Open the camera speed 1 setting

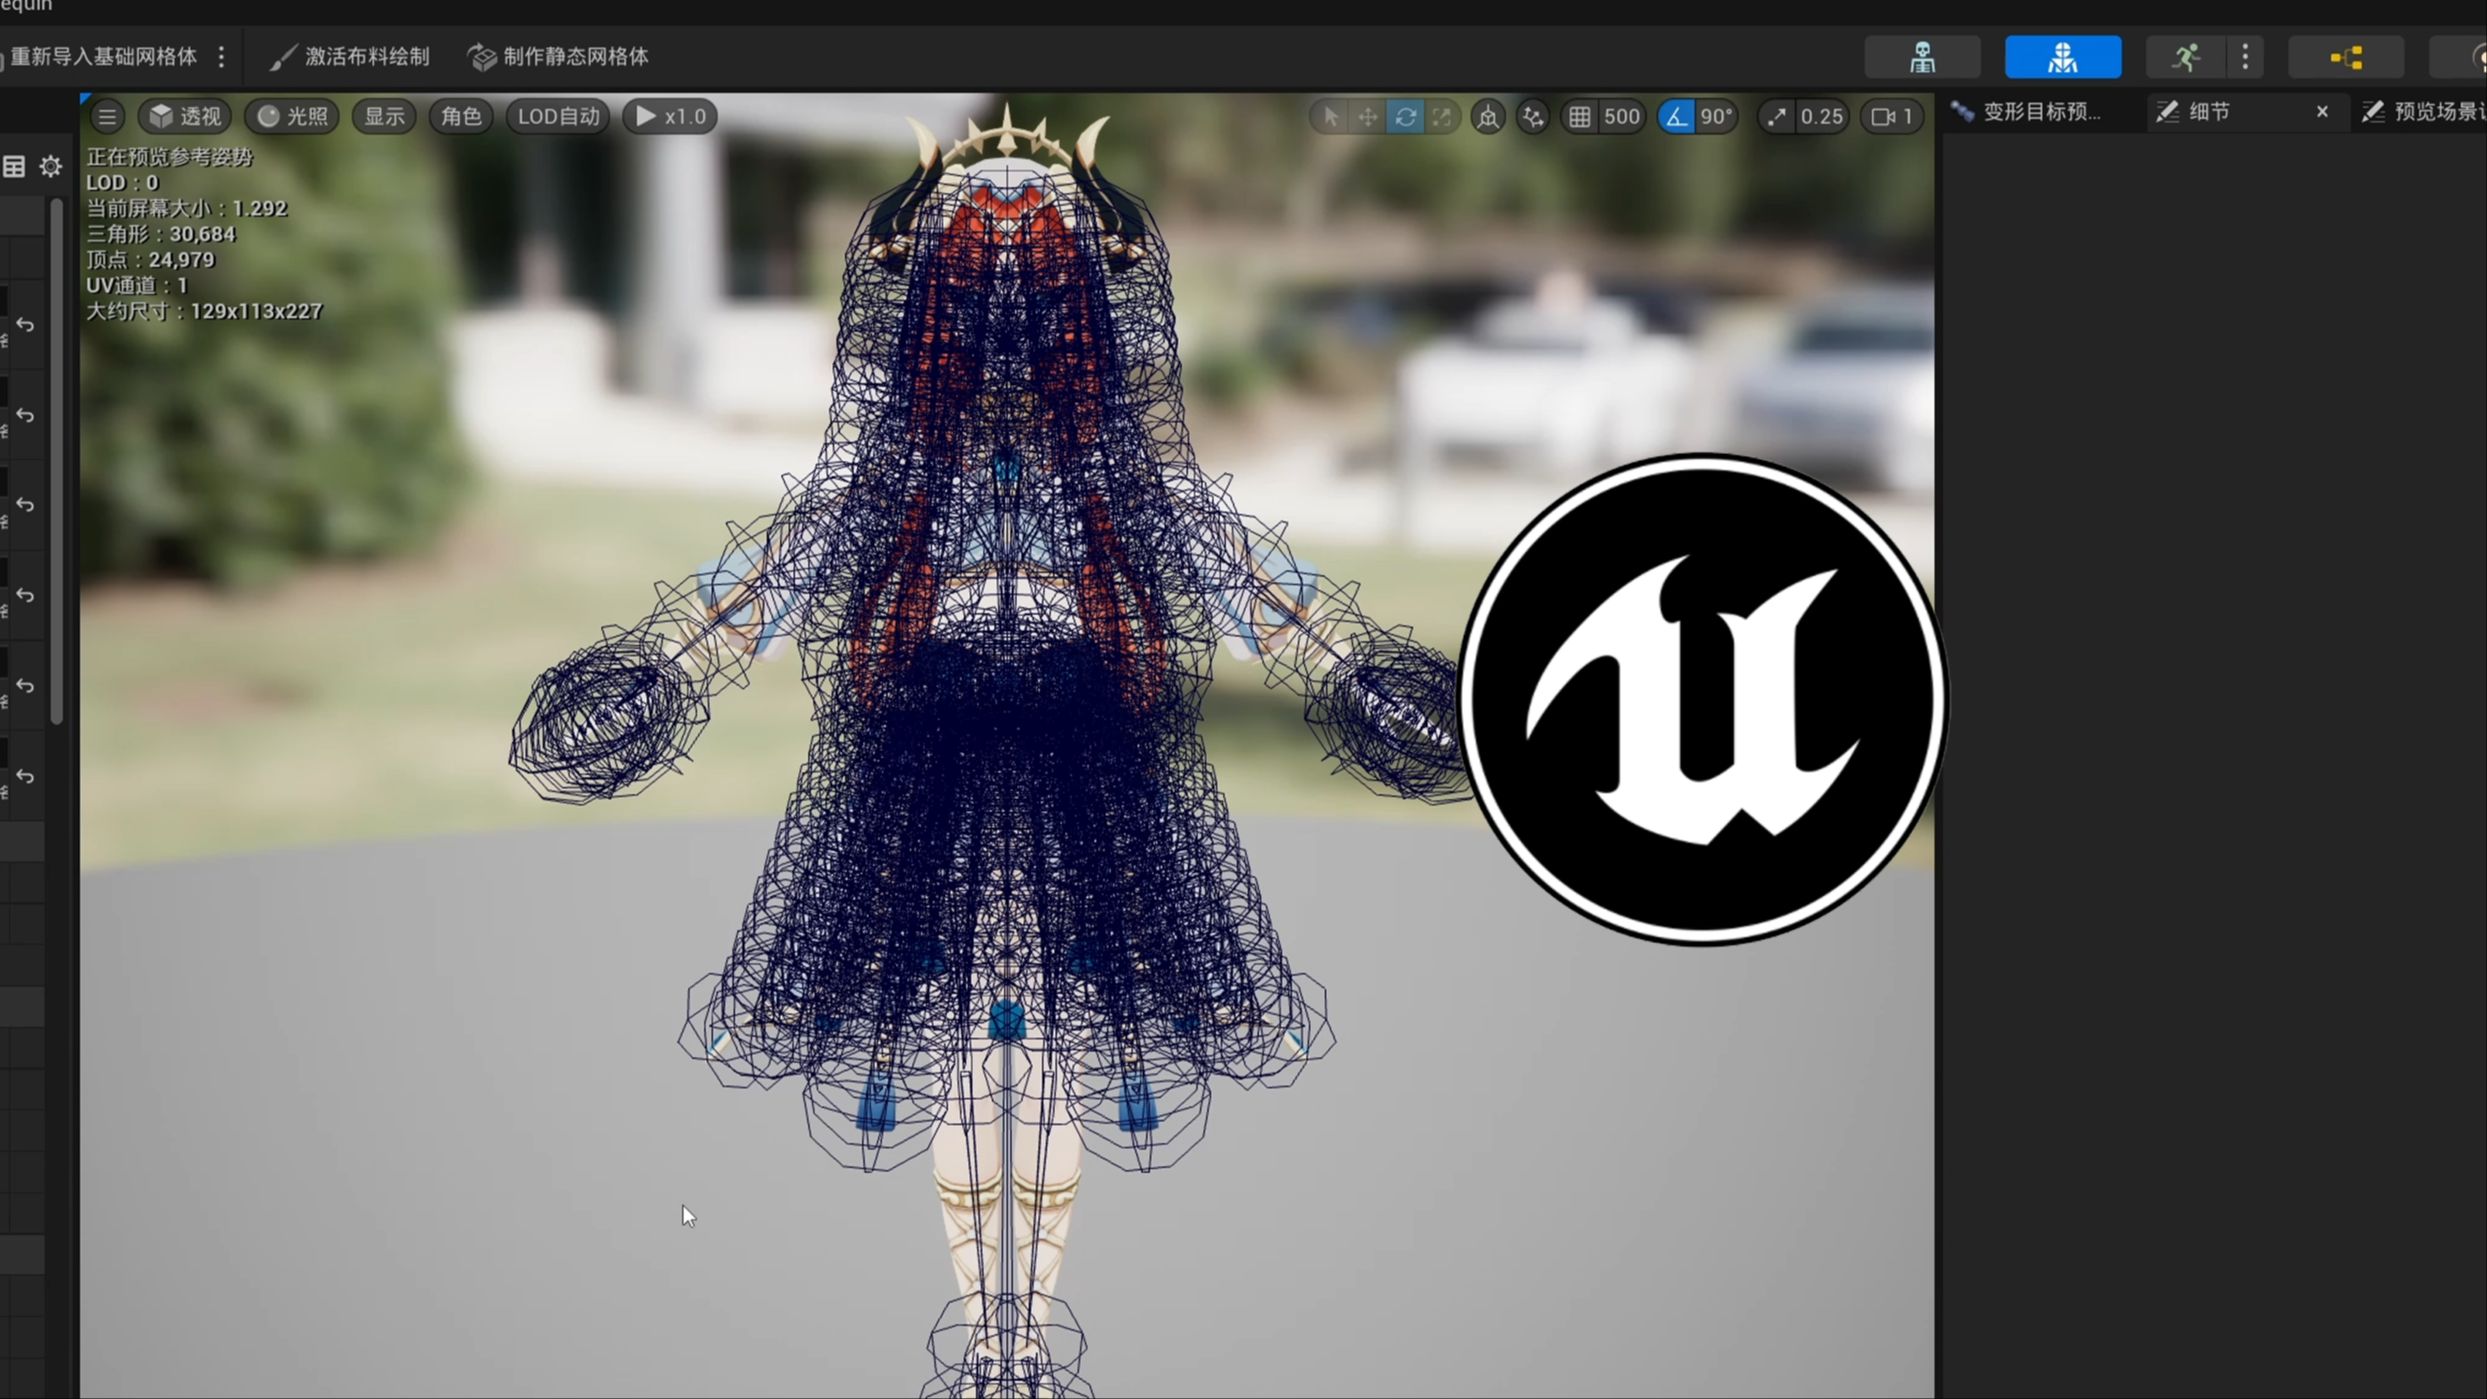[x=1891, y=117]
